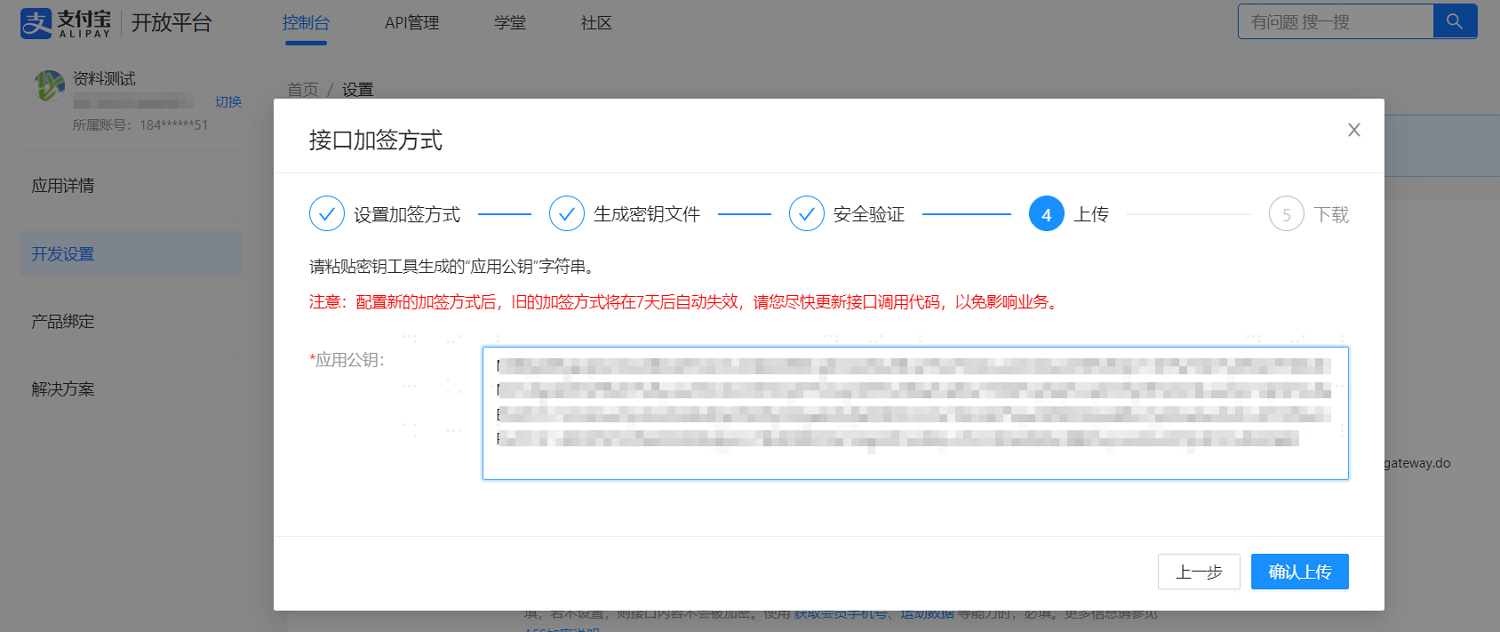Click the 有问题 搜一搜 search field
Image resolution: width=1500 pixels, height=632 pixels.
click(1335, 21)
